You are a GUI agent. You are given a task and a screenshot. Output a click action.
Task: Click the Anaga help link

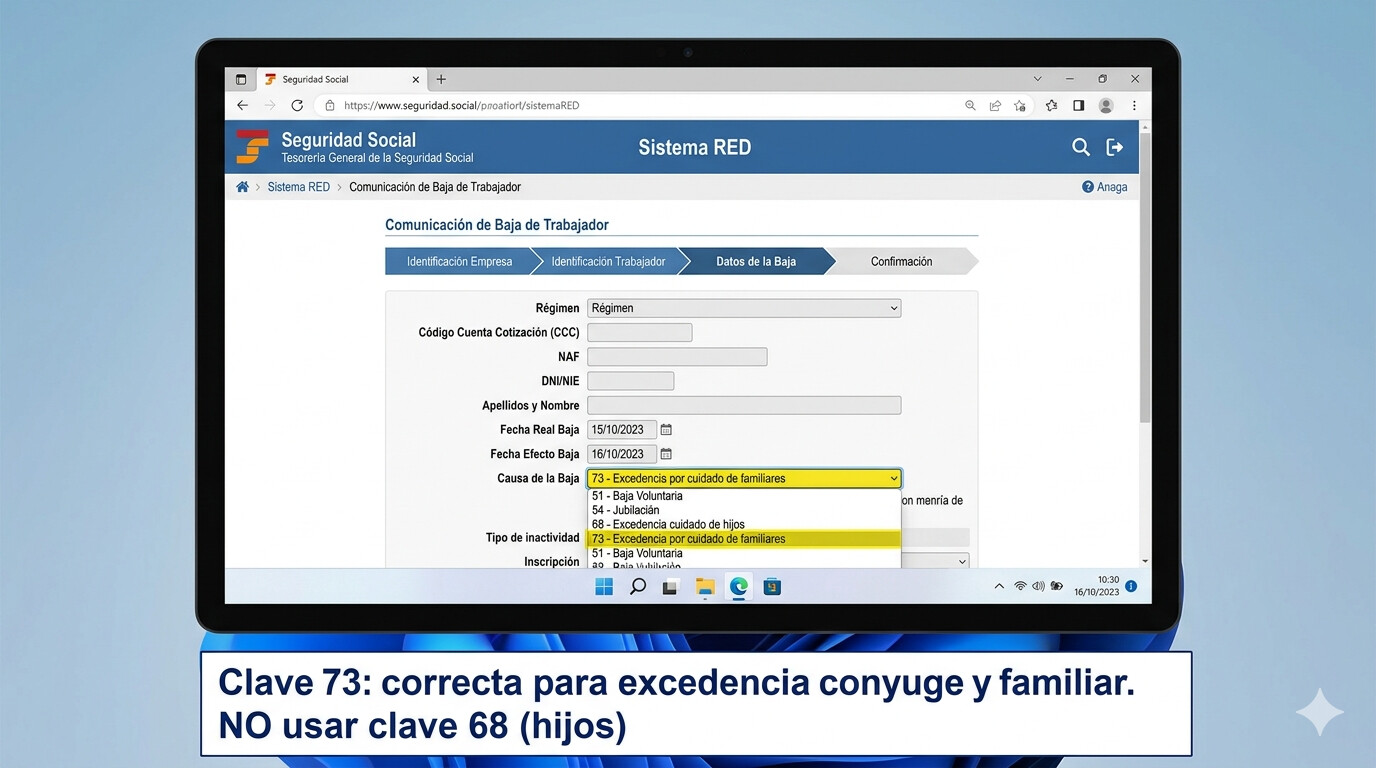(1112, 187)
